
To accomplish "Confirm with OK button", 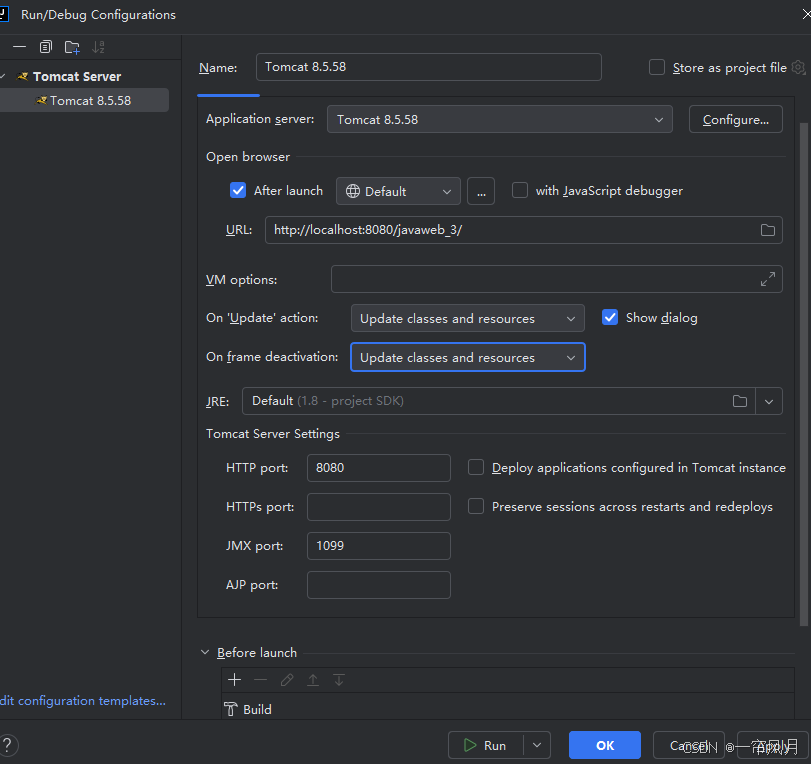I will (x=605, y=745).
